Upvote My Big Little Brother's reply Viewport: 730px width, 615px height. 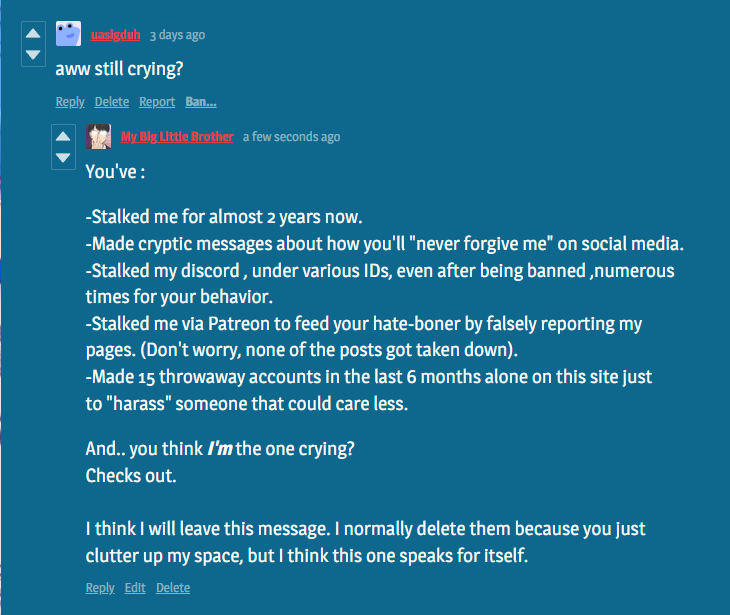pos(63,136)
